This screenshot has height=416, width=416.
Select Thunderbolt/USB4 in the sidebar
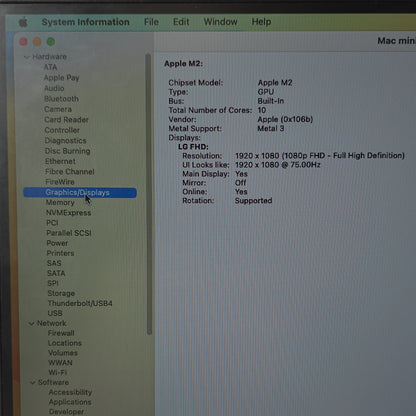pos(80,303)
